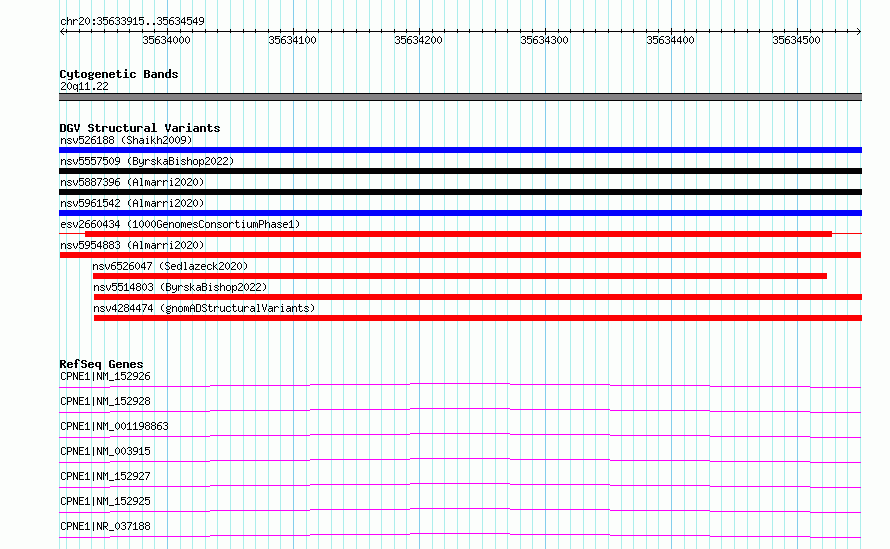The height and width of the screenshot is (549, 890).
Task: Click ruler position label 35634500
Action: click(x=796, y=40)
